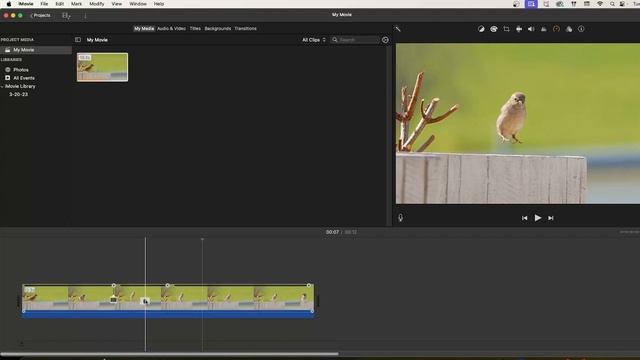Click the Photos library icon
Viewport: 640px width, 360px height.
(8, 70)
